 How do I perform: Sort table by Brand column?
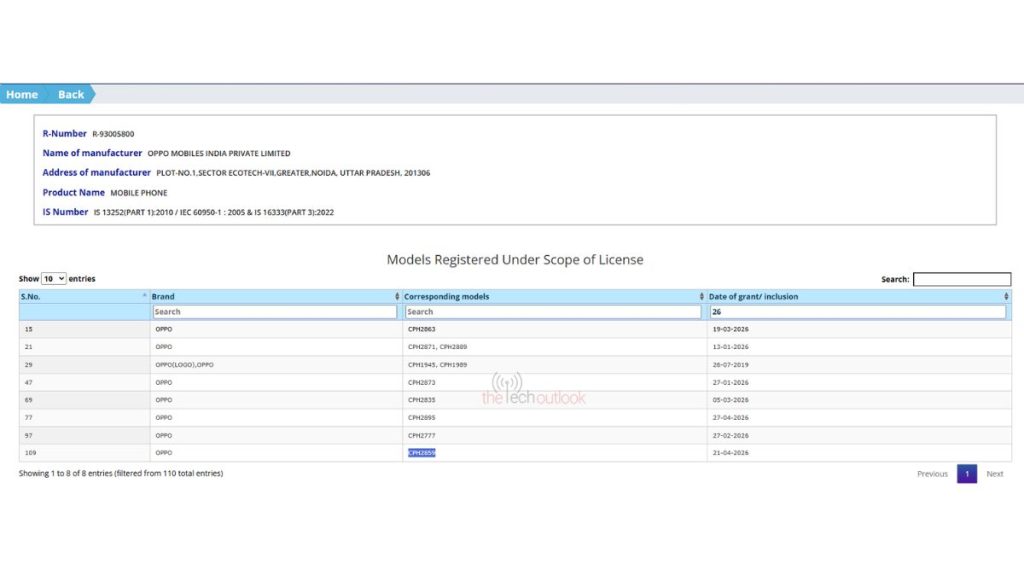pyautogui.click(x=276, y=296)
